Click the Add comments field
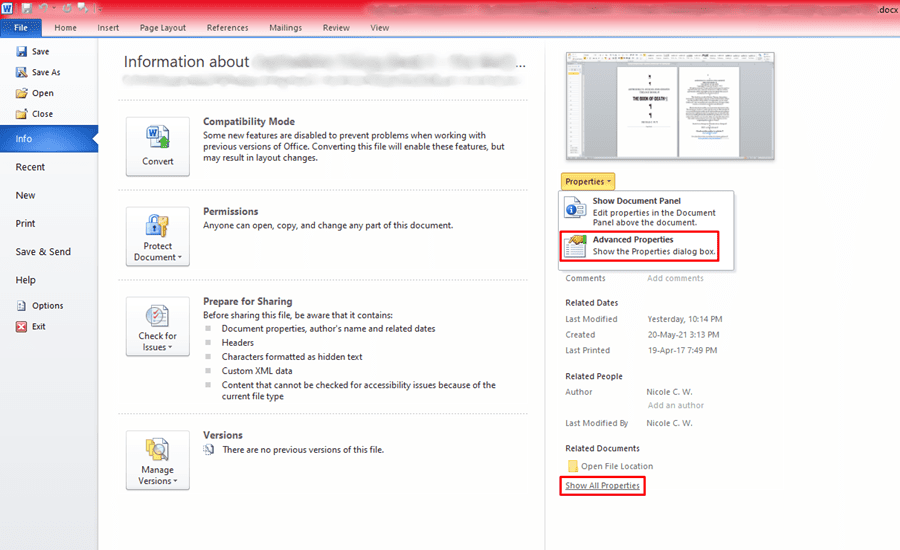This screenshot has height=550, width=900. tap(675, 278)
